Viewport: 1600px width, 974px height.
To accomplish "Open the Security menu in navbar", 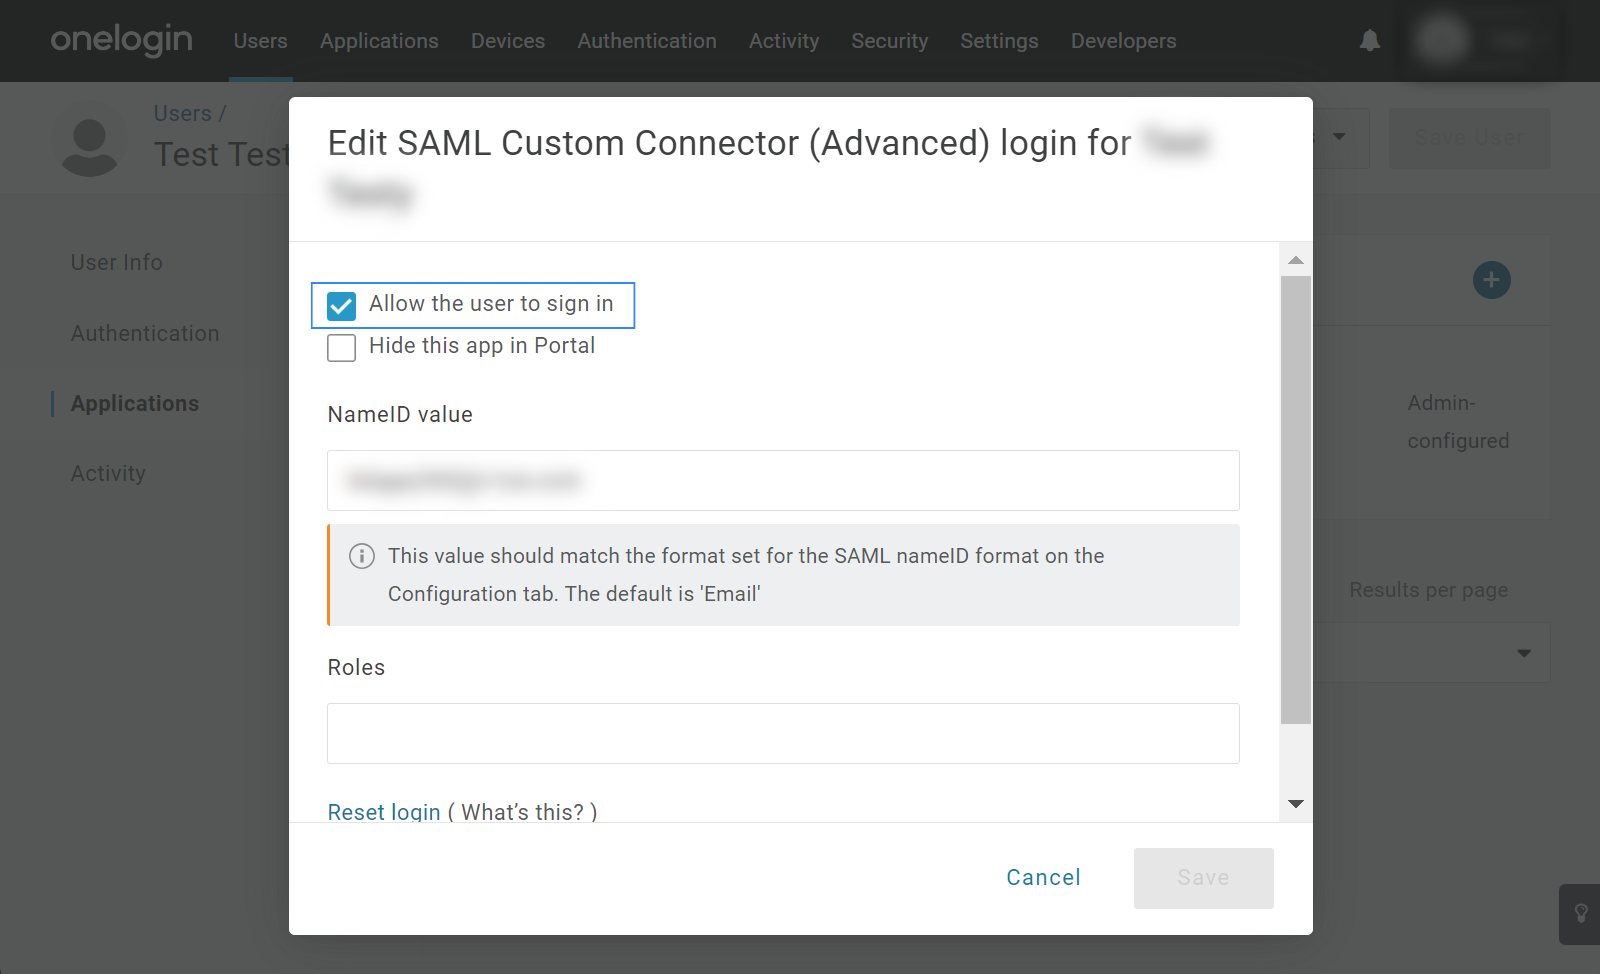I will tap(889, 41).
